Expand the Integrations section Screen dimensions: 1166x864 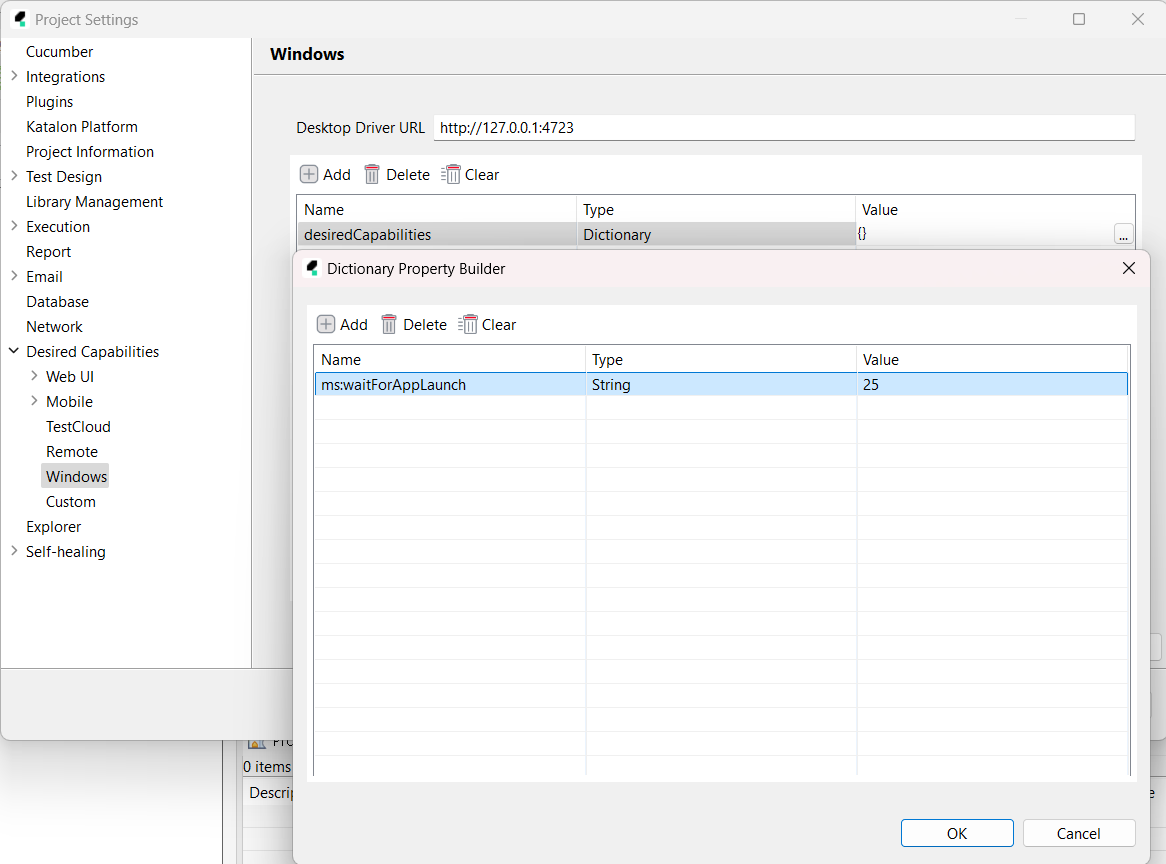[14, 76]
